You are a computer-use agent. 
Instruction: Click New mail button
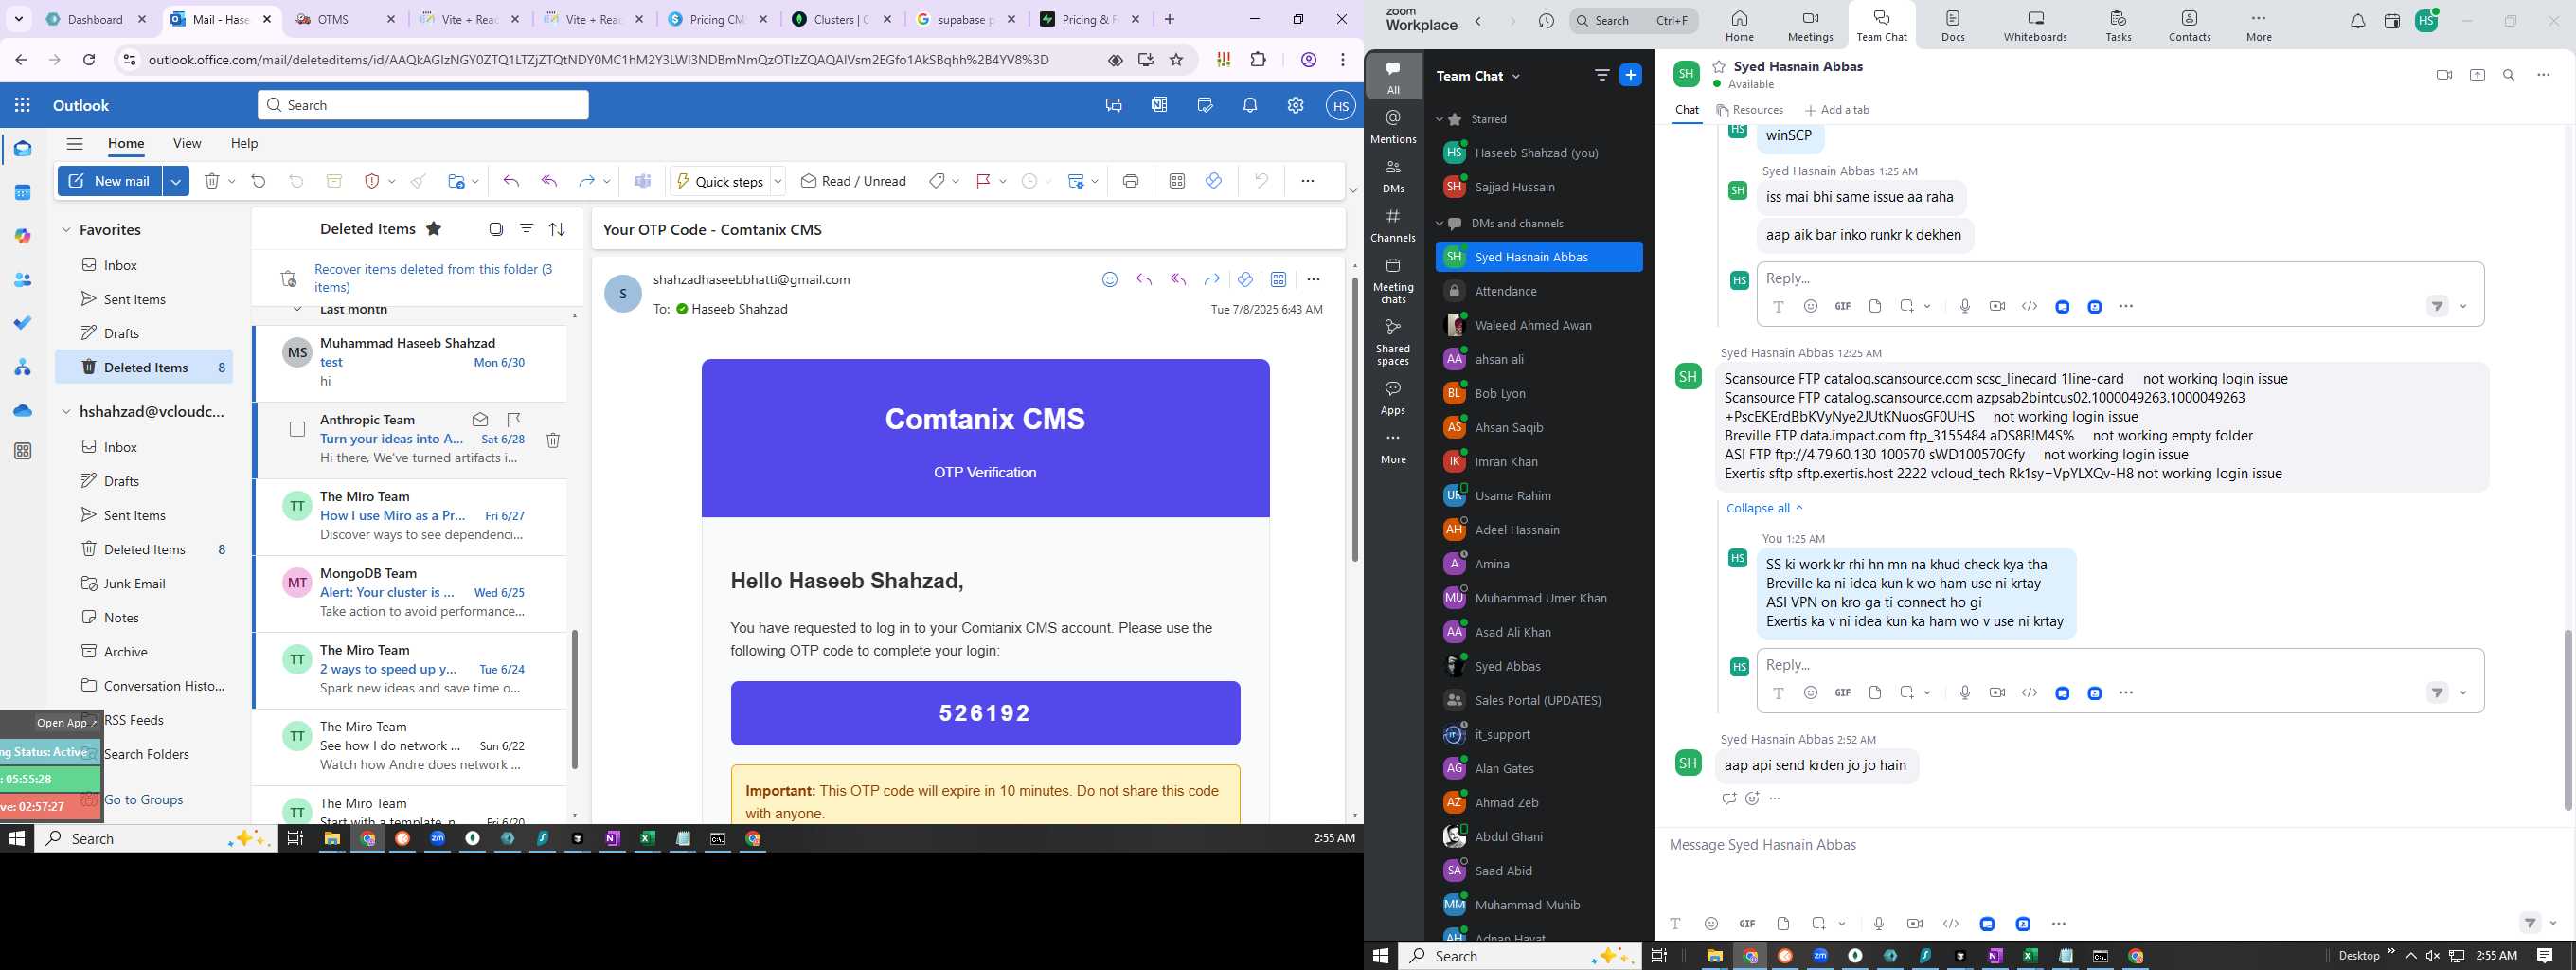[110, 181]
